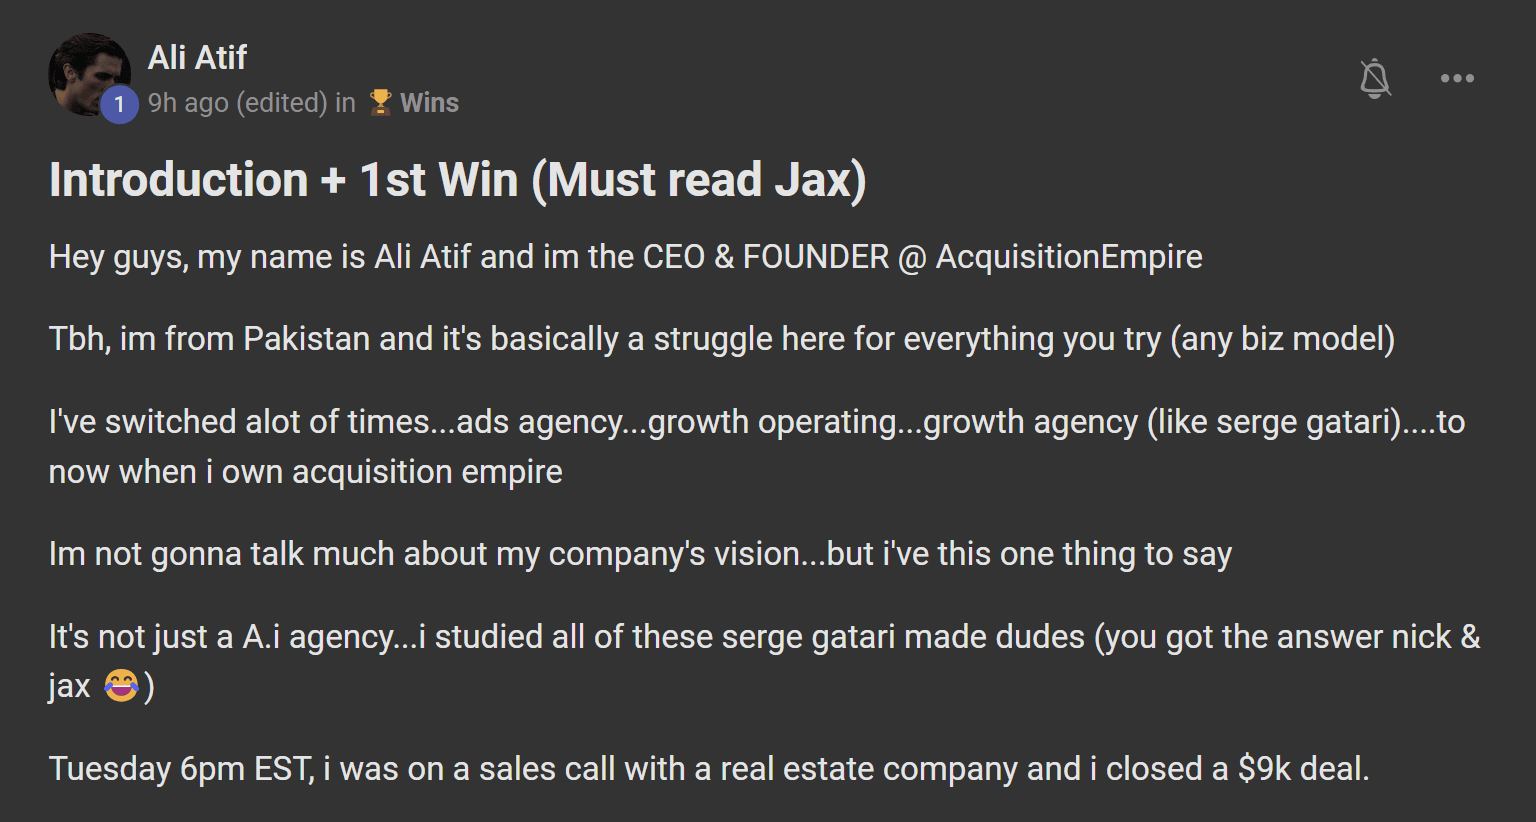Click "now when i own acquisition empire" line
Image resolution: width=1536 pixels, height=822 pixels.
point(305,472)
